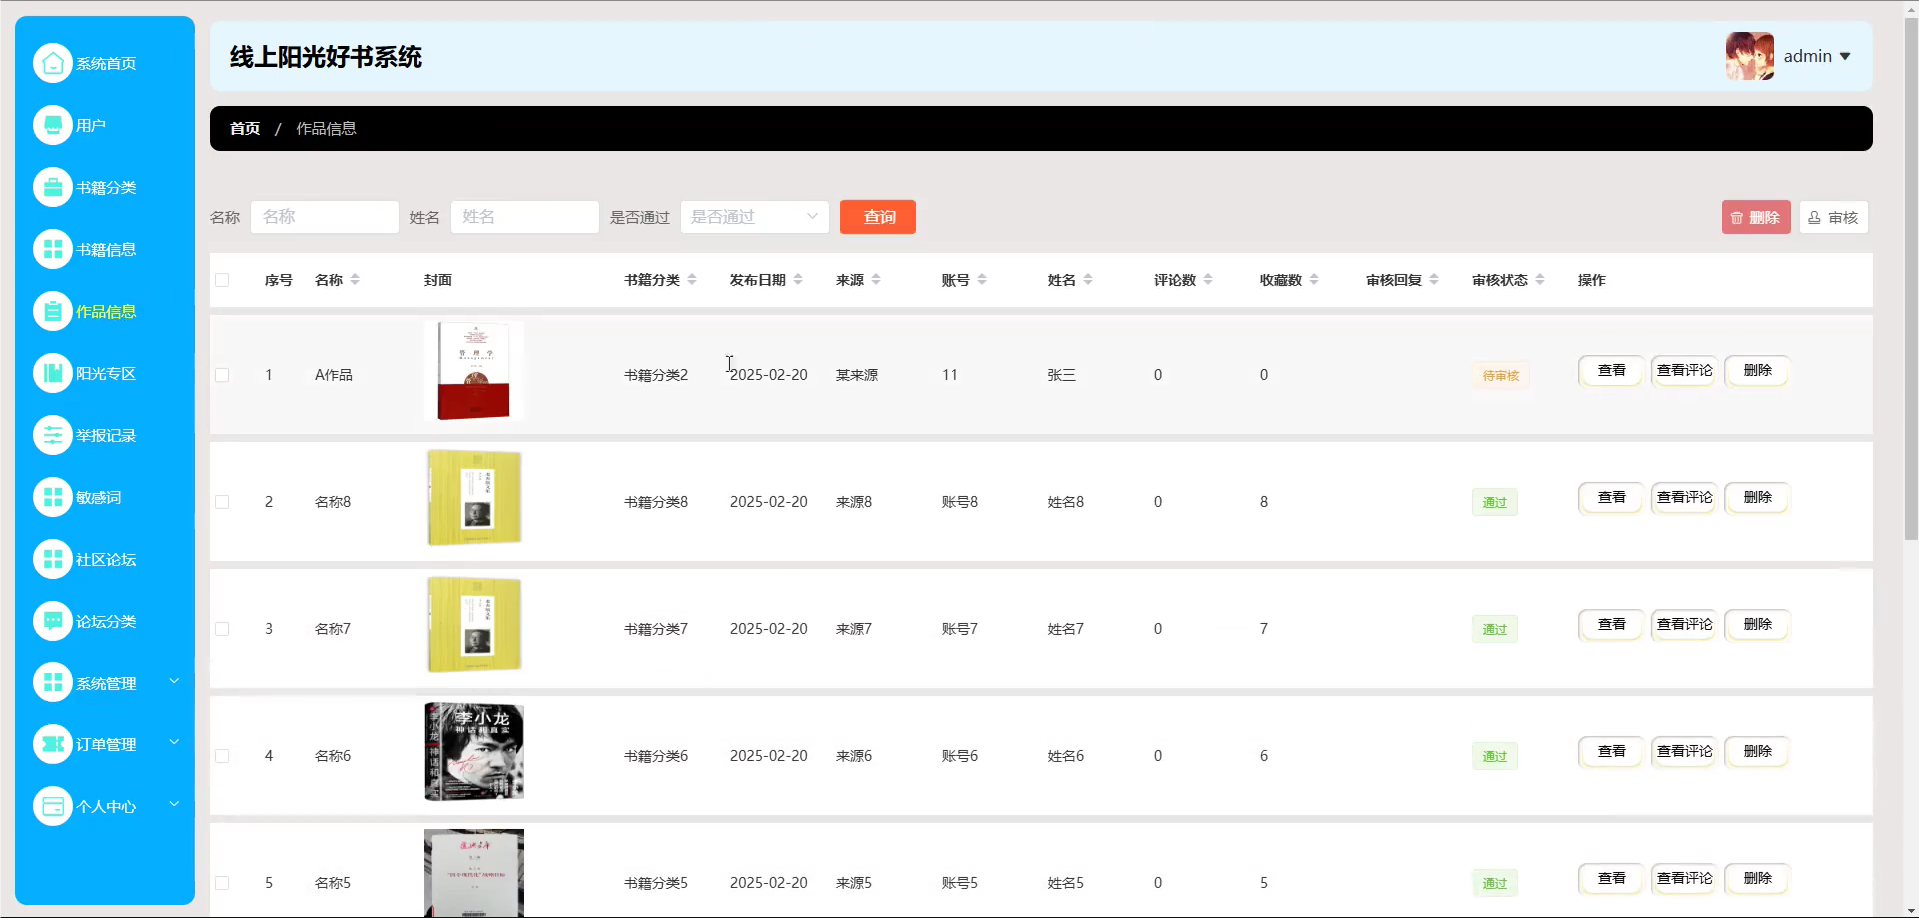Open 书籍分类 menu item label
This screenshot has width=1919, height=918.
coord(106,188)
